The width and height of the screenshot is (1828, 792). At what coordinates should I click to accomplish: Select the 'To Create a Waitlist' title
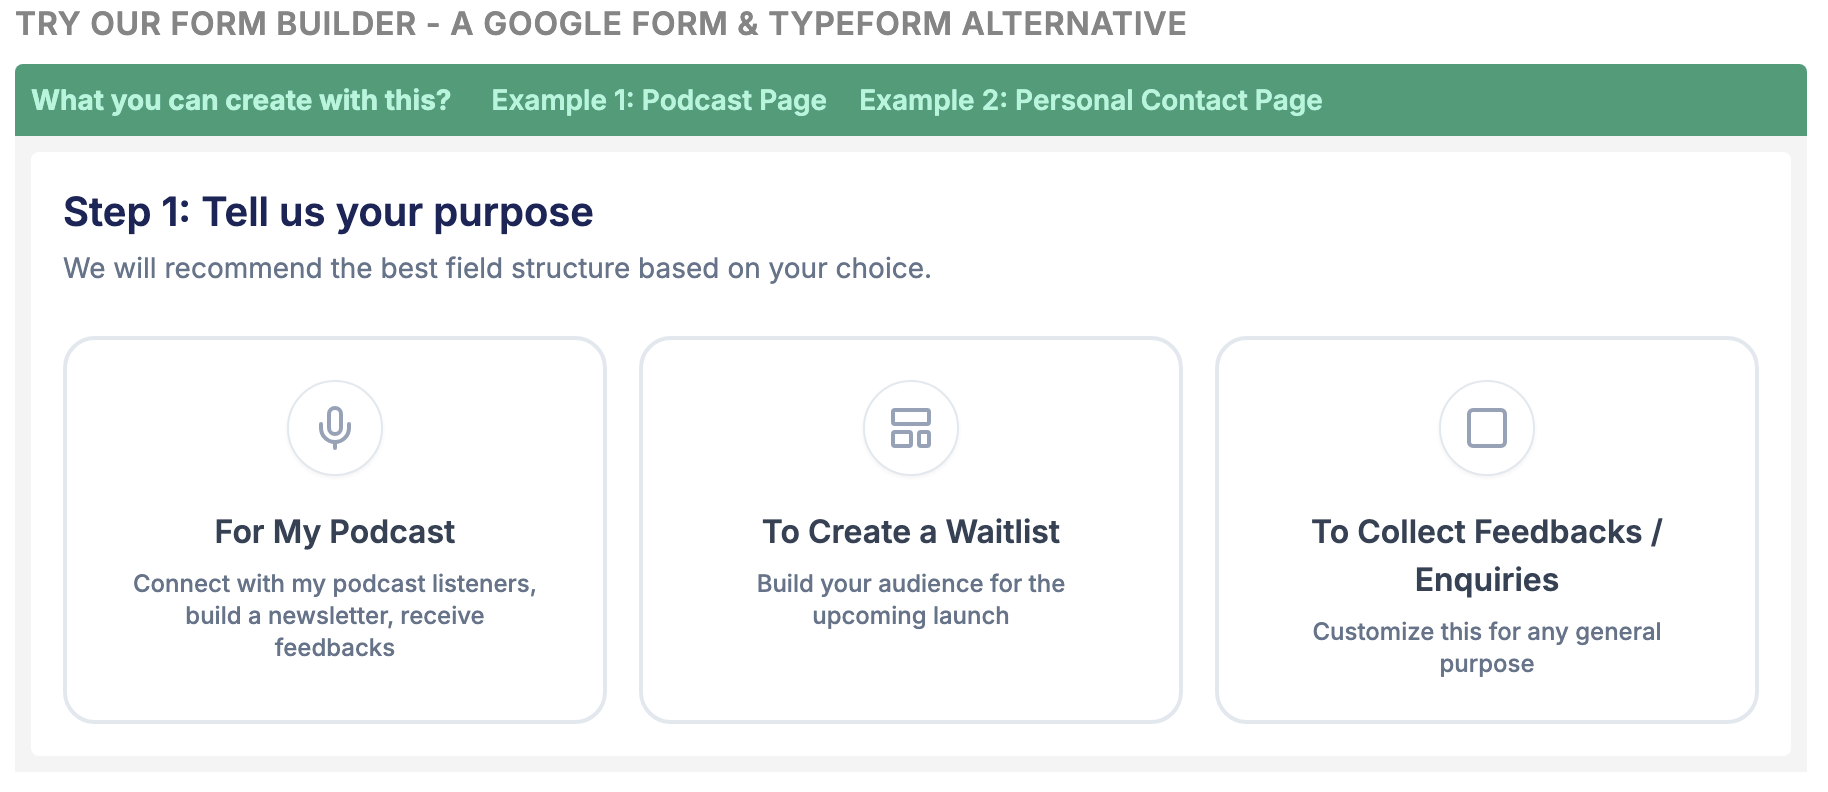(911, 532)
